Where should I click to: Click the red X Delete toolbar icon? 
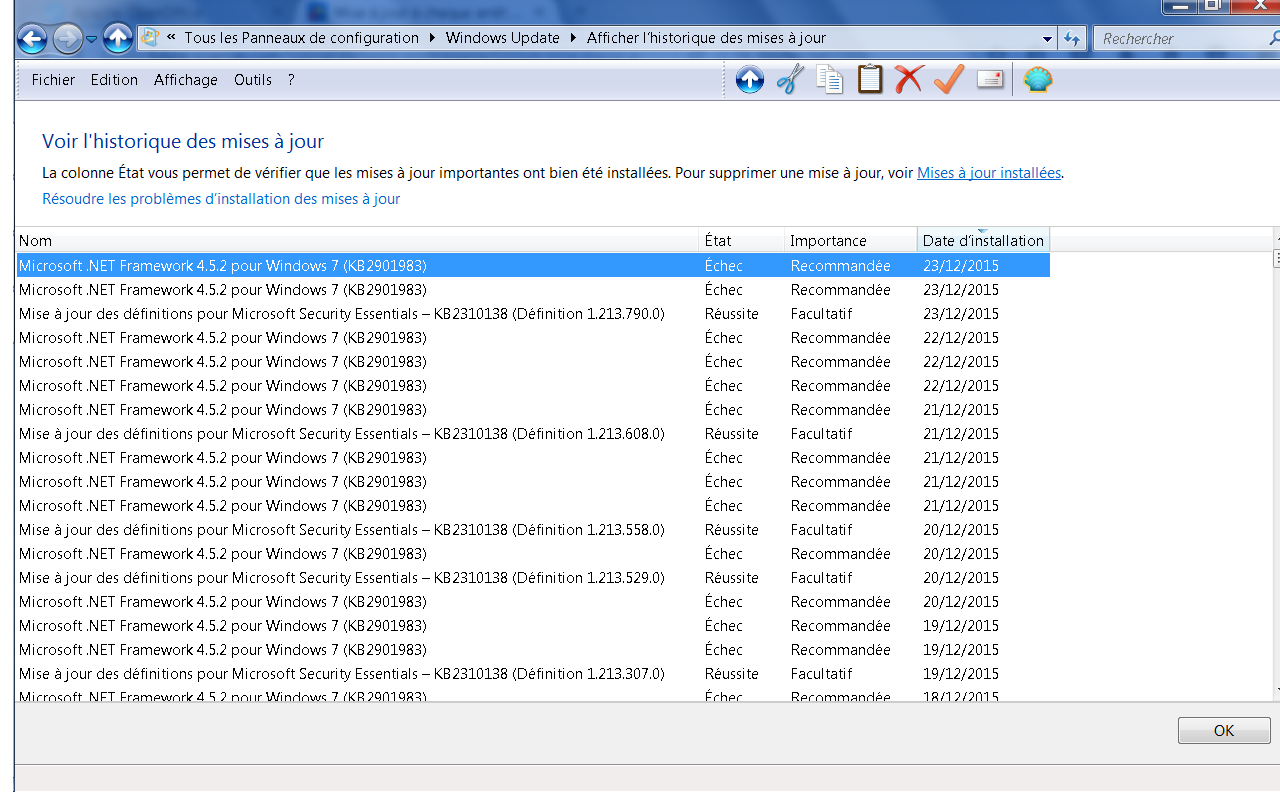[909, 79]
